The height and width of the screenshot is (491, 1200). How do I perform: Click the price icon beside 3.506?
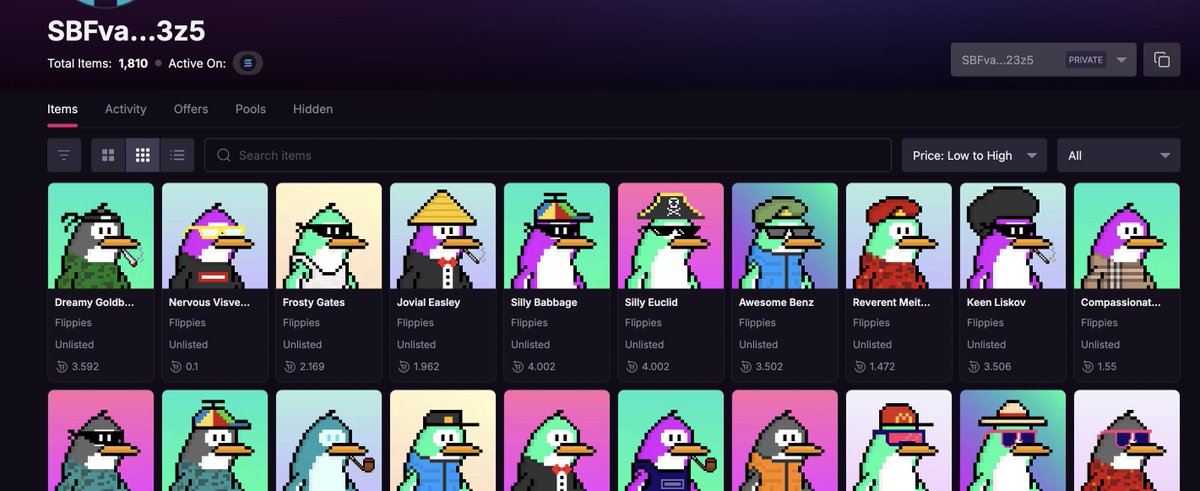coord(973,367)
